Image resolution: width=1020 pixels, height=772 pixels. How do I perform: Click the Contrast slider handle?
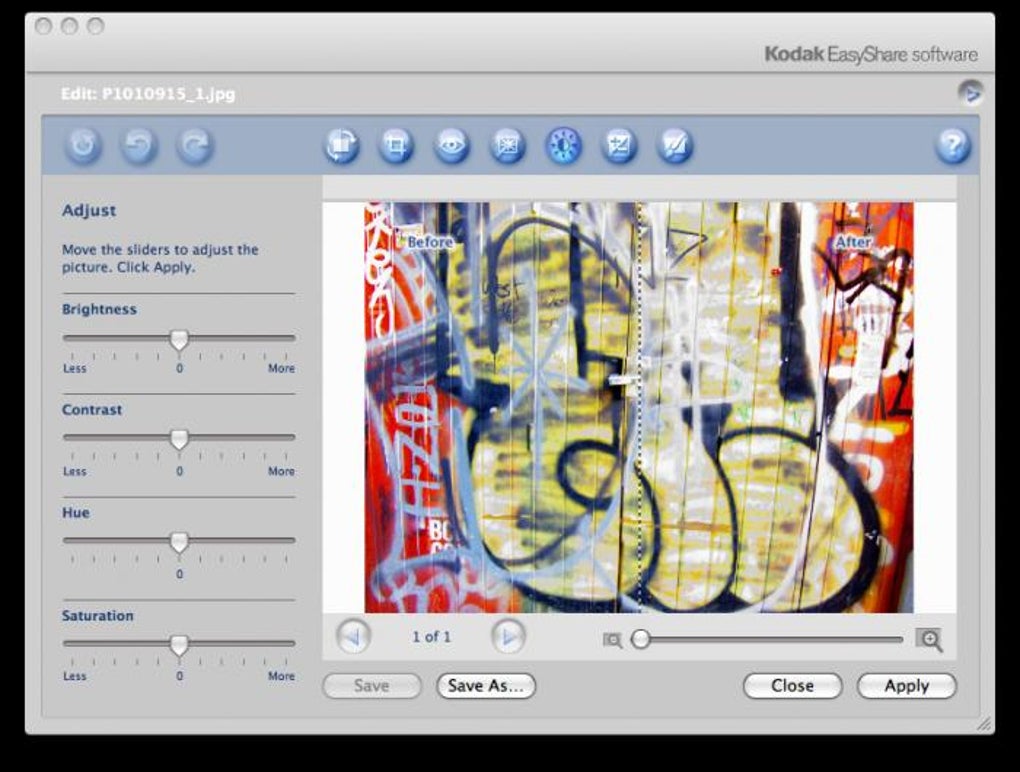tap(179, 439)
